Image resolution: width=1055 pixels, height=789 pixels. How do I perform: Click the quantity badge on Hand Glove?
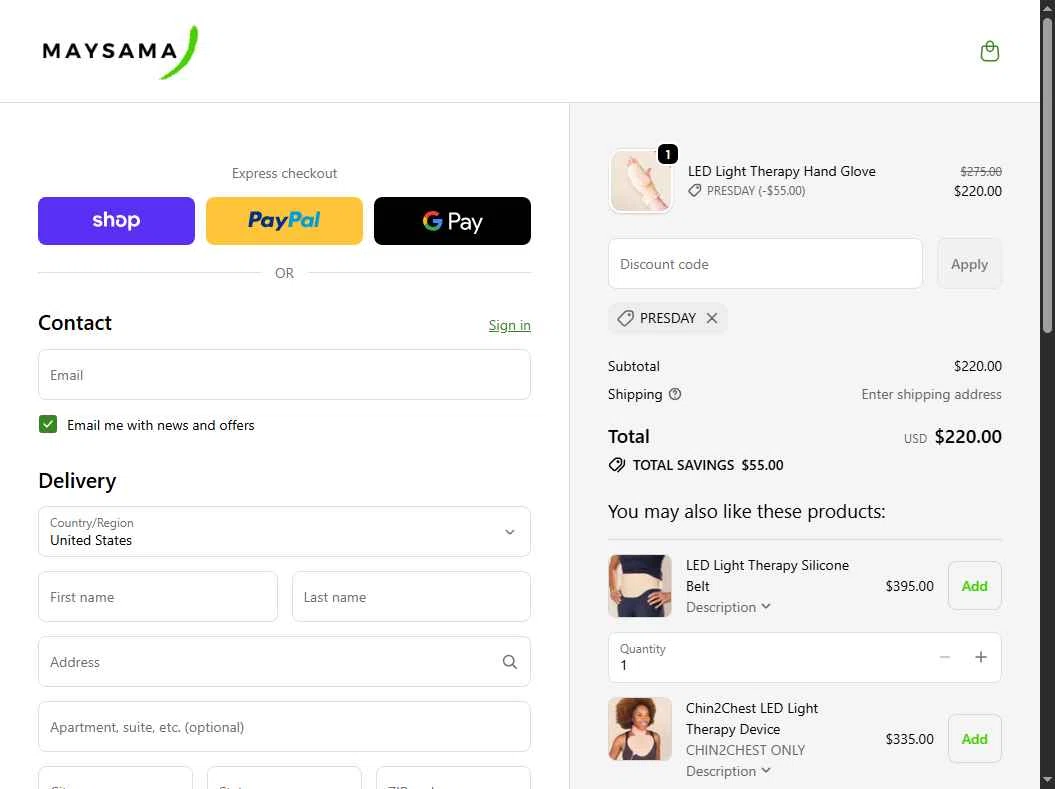(x=667, y=154)
